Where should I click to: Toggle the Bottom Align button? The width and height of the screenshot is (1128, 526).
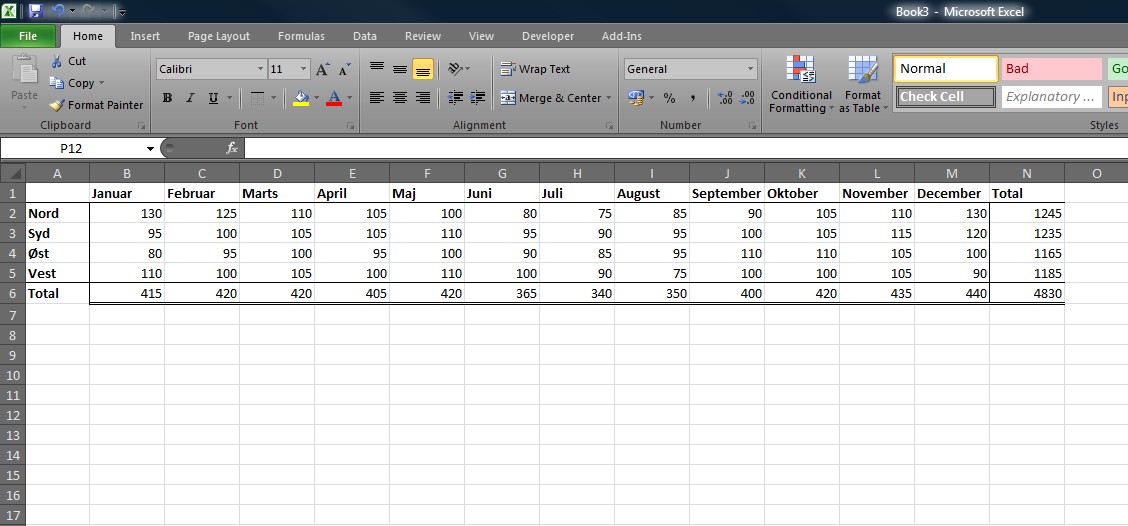[422, 69]
